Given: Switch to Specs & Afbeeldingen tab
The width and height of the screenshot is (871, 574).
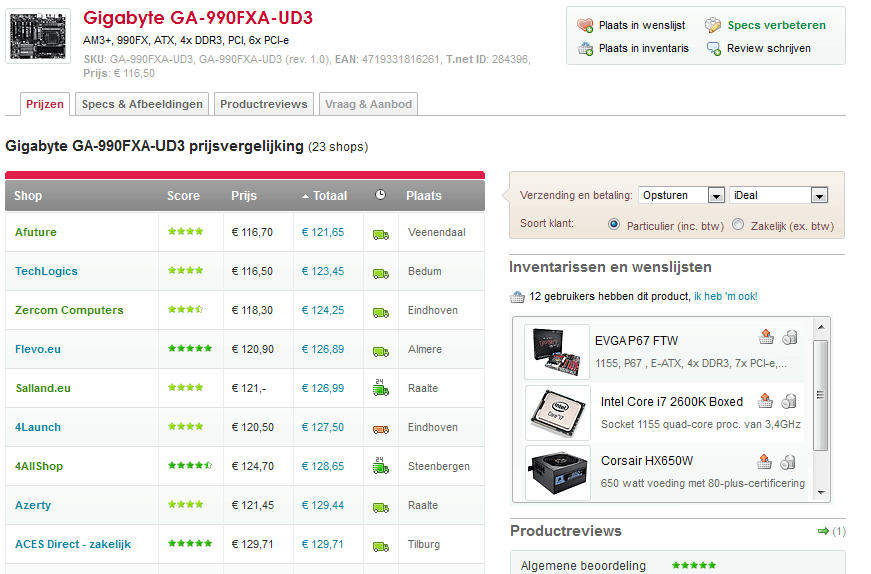Looking at the screenshot, I should coord(142,104).
